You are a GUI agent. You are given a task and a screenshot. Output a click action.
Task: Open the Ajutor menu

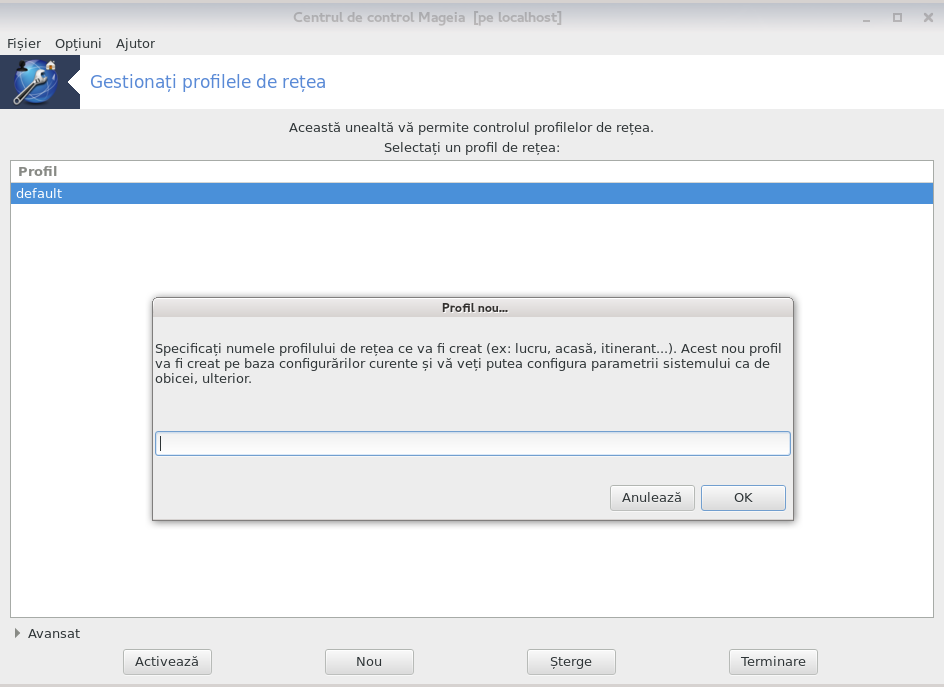[135, 43]
